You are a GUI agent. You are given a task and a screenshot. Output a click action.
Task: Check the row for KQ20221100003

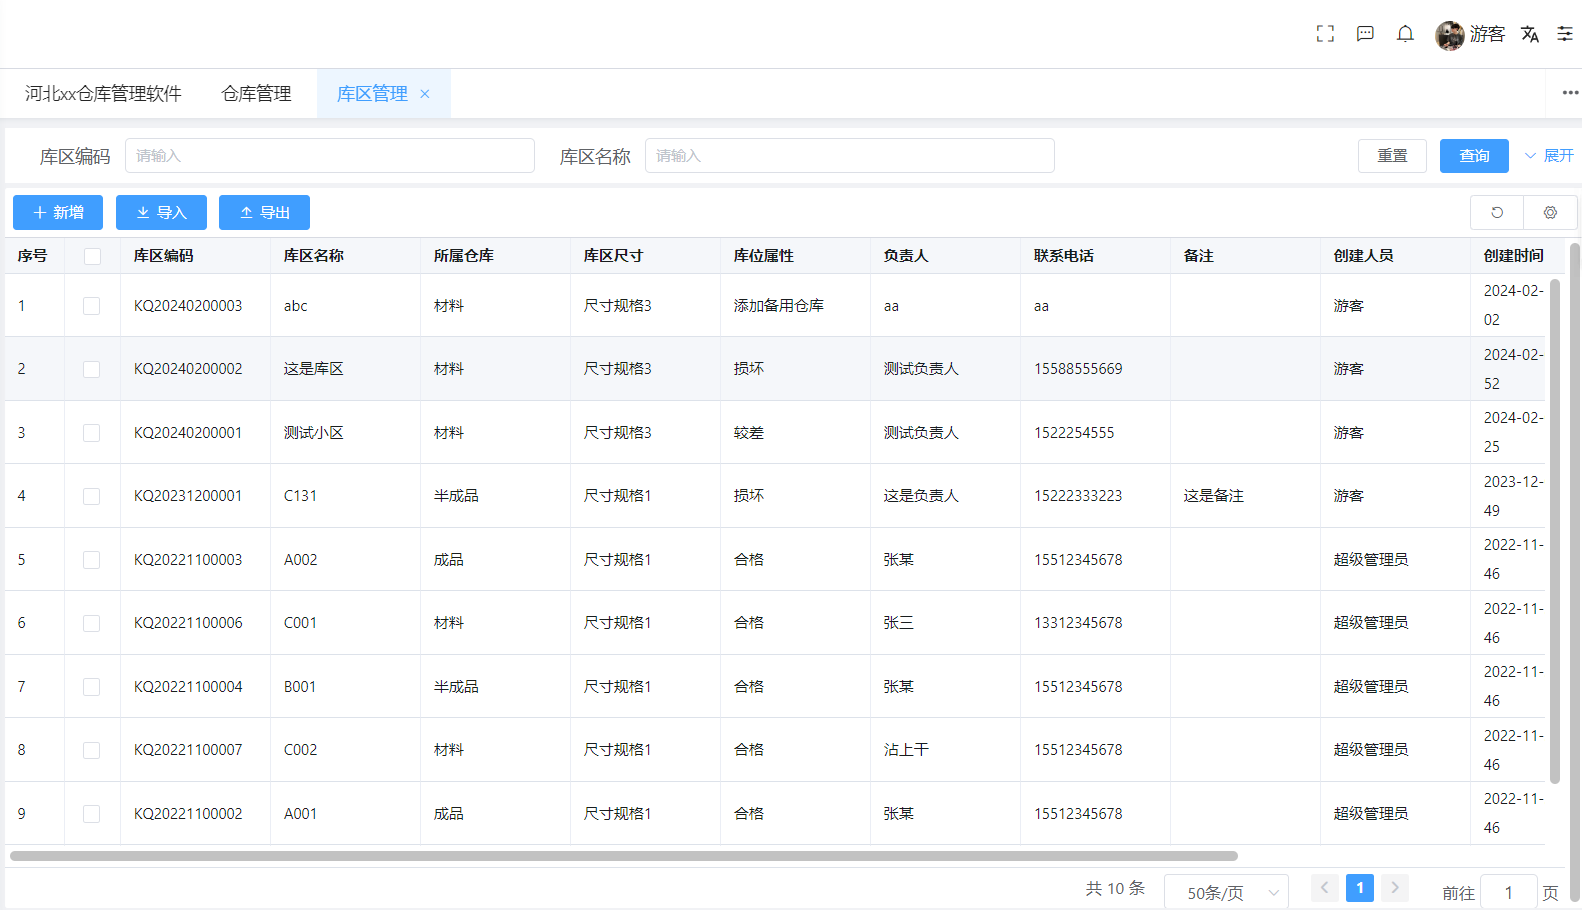coord(91,560)
